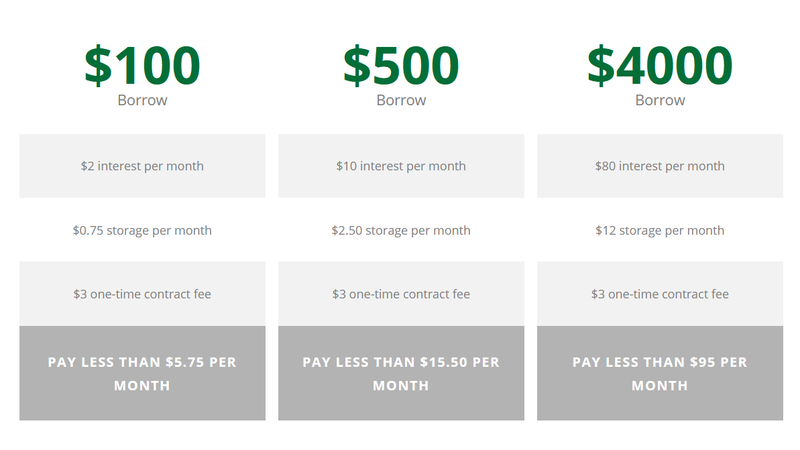Image resolution: width=800 pixels, height=450 pixels.
Task: Click the contract fee row in $500 column
Action: click(401, 294)
